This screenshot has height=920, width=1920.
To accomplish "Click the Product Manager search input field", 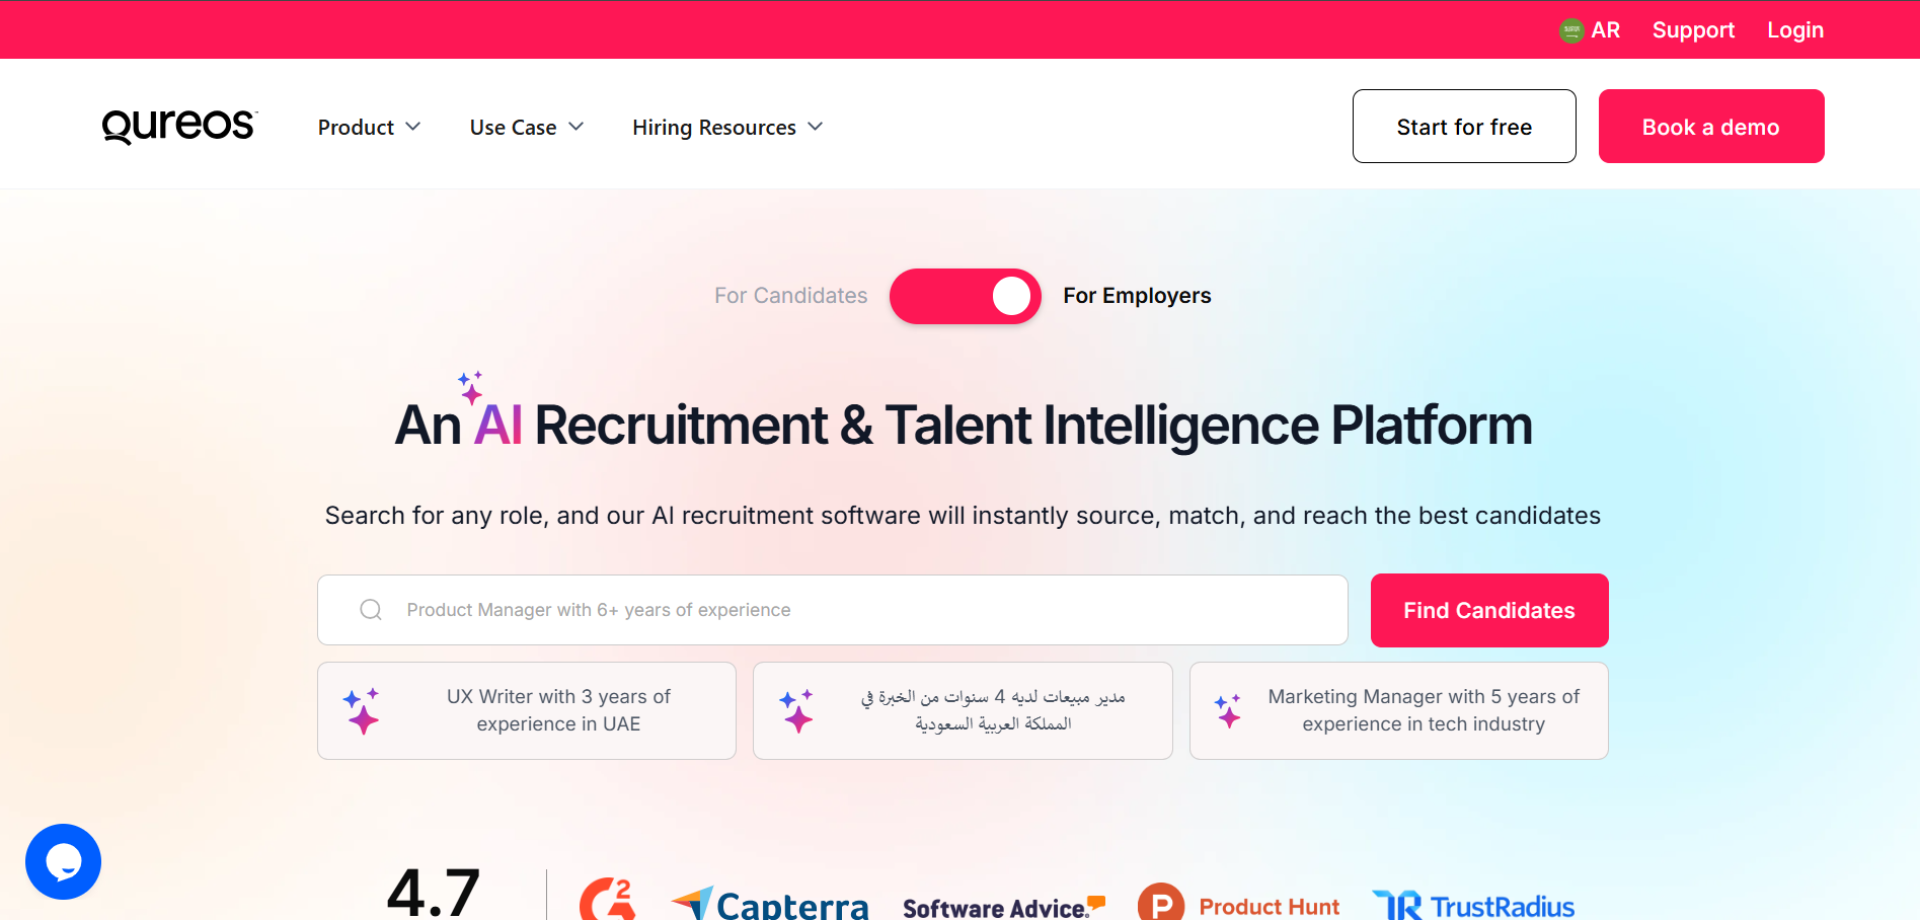I will pyautogui.click(x=832, y=610).
